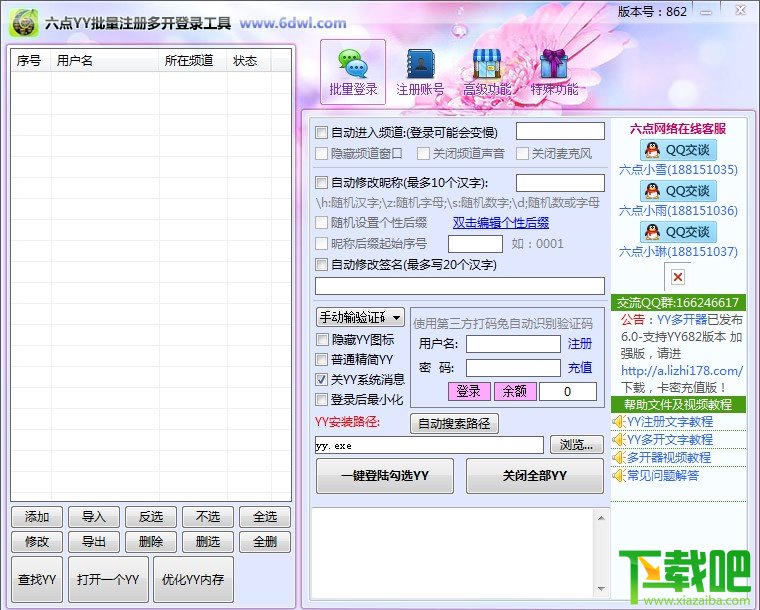Toggle 昵称后缀起始序号 checkbox
Image resolution: width=760 pixels, height=610 pixels.
pyautogui.click(x=321, y=243)
